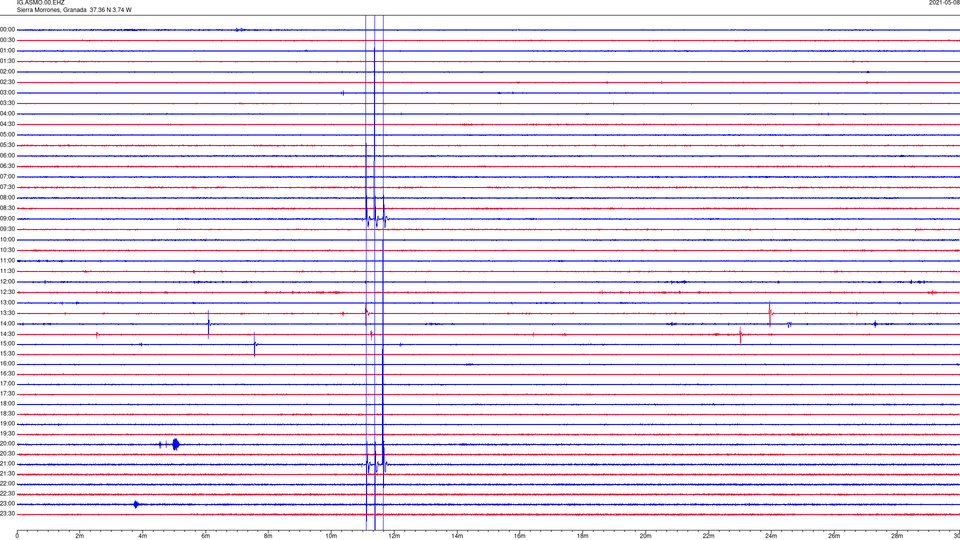
Task: Select the 03:00 trace time label
Action: point(7,92)
